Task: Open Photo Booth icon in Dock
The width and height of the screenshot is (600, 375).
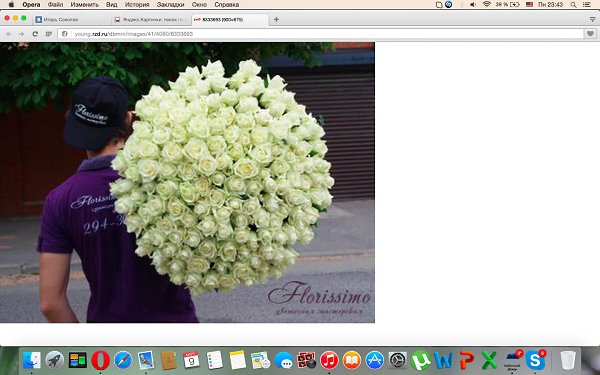Action: click(x=307, y=360)
